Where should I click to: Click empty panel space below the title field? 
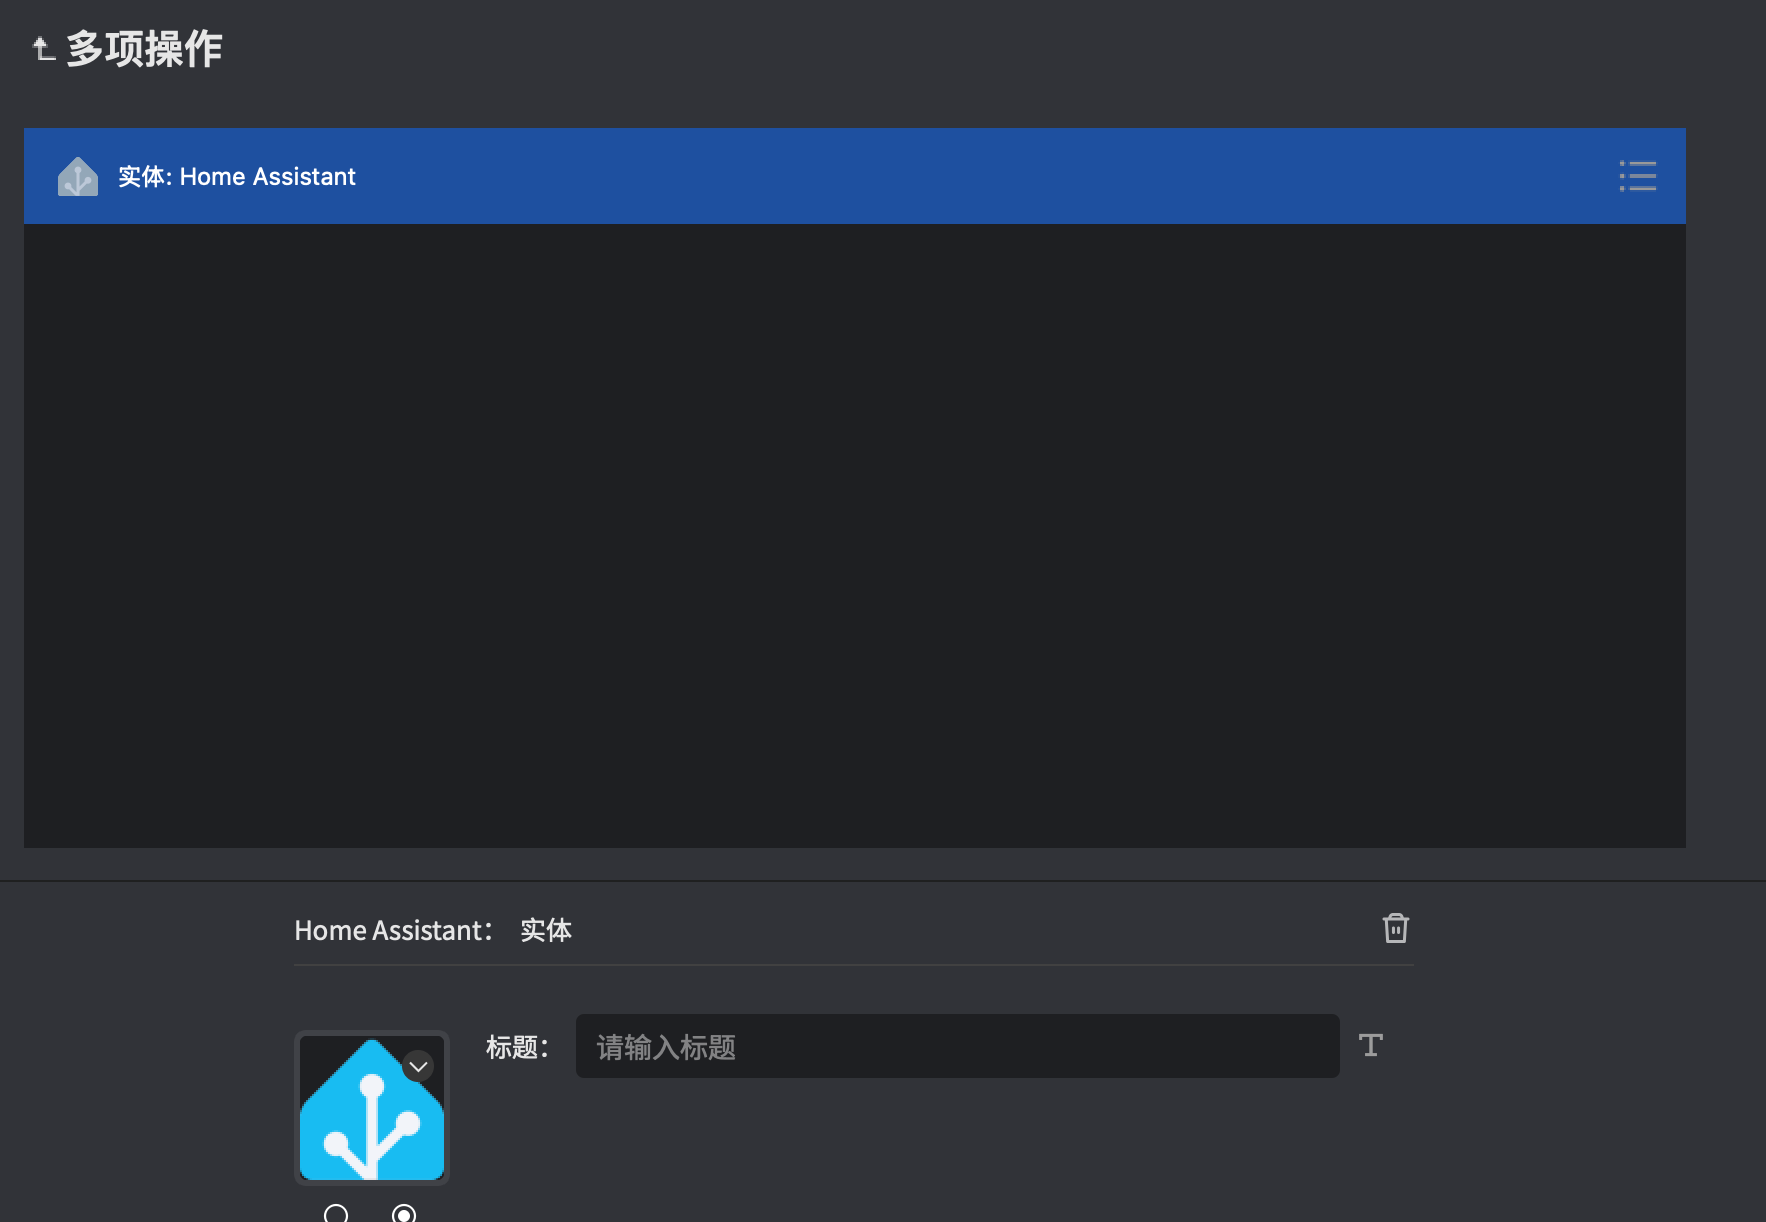point(956,1150)
